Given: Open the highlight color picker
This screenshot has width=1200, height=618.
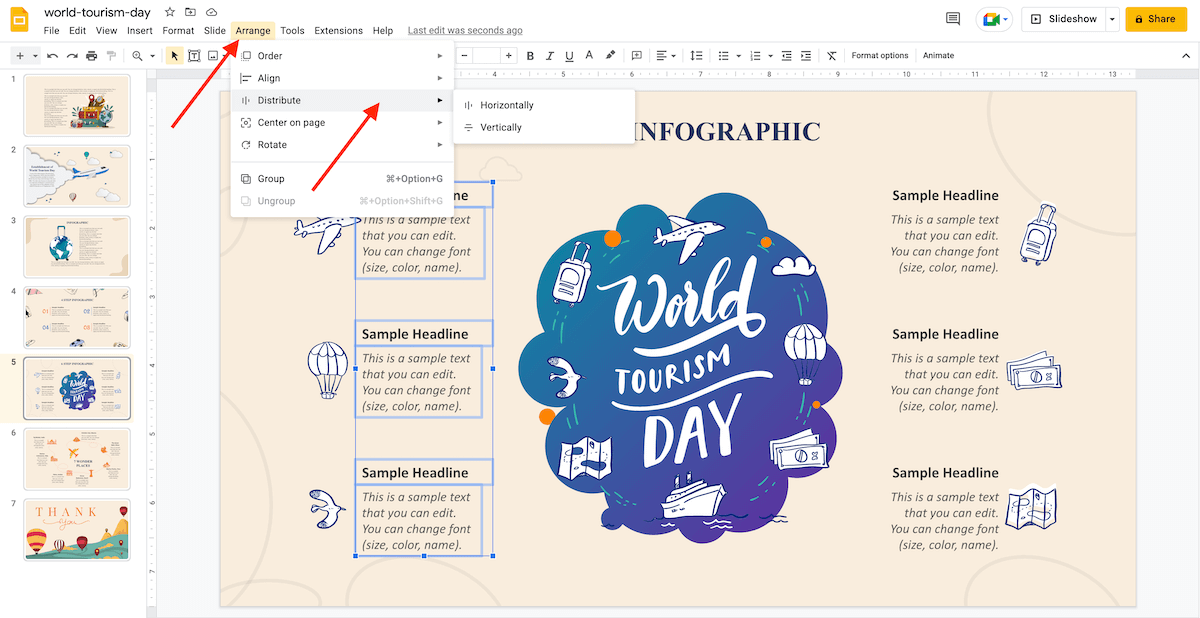Looking at the screenshot, I should tap(610, 56).
